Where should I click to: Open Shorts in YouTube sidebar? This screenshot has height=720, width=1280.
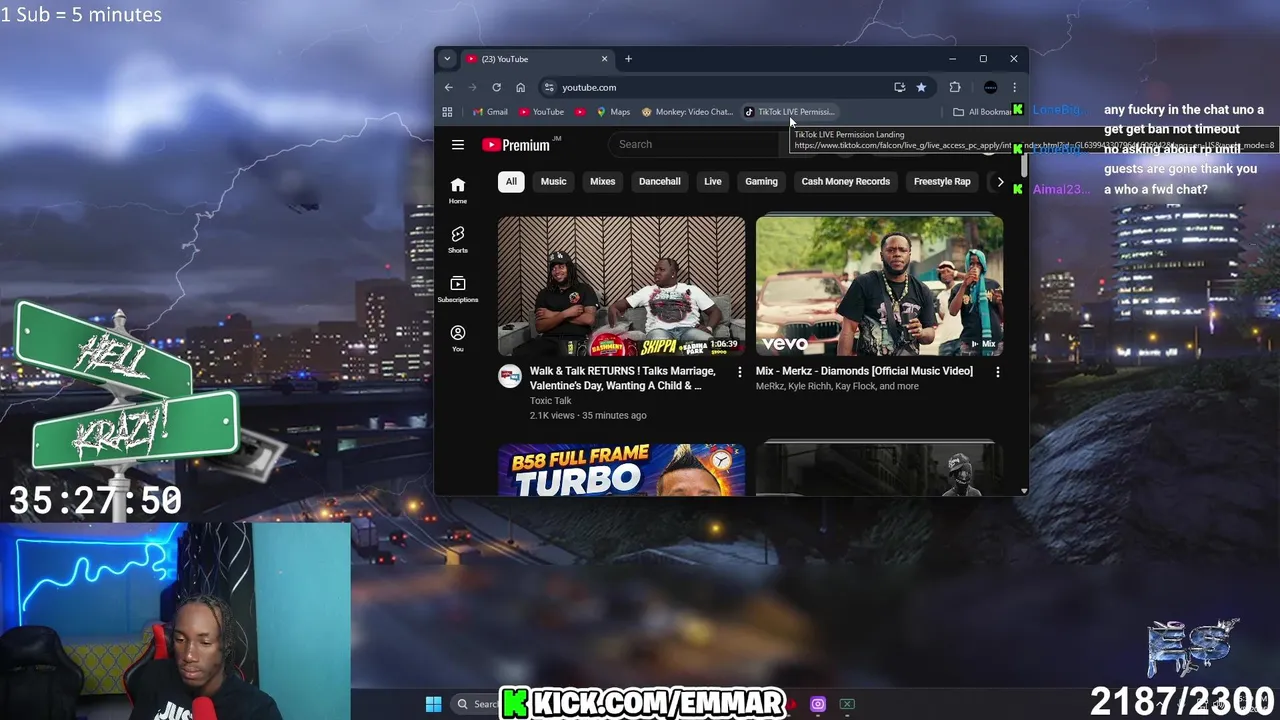pyautogui.click(x=458, y=239)
